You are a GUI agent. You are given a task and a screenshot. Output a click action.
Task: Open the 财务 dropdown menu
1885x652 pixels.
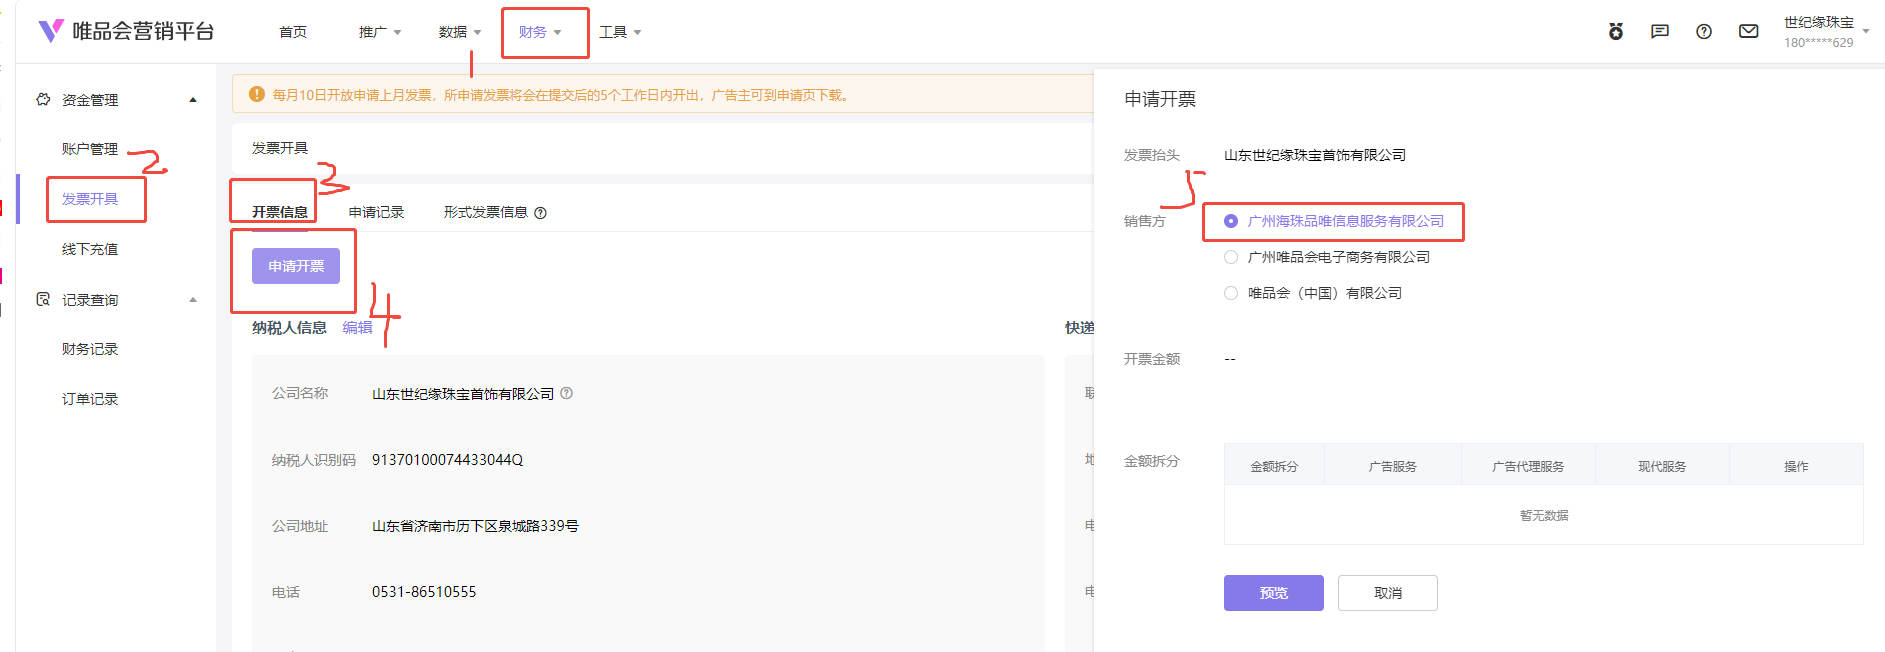point(540,32)
